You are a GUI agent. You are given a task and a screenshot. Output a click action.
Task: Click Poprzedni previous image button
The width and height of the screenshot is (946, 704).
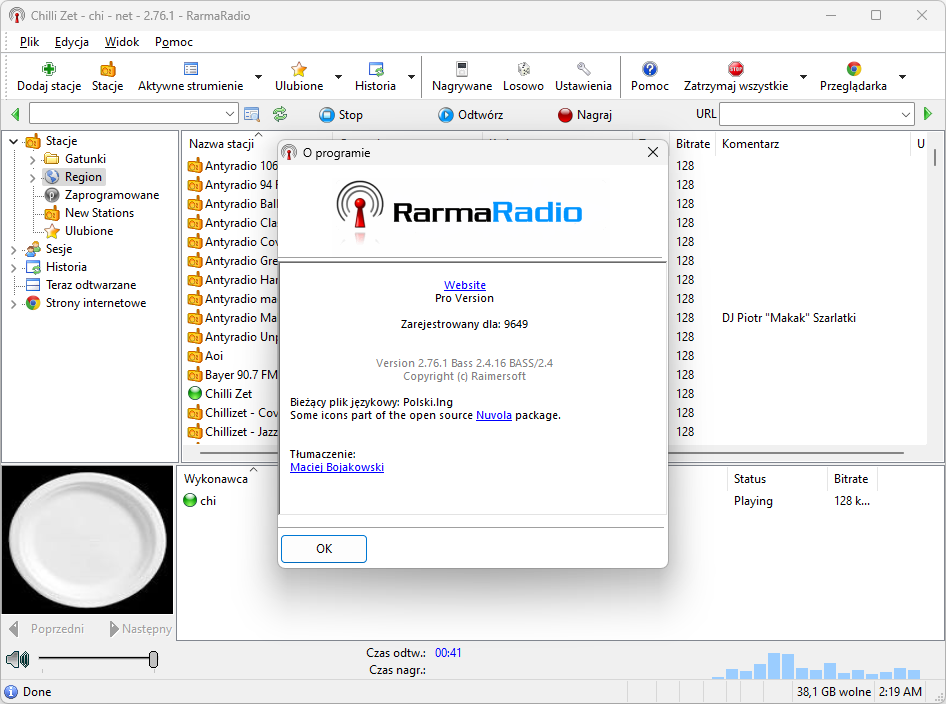(47, 629)
